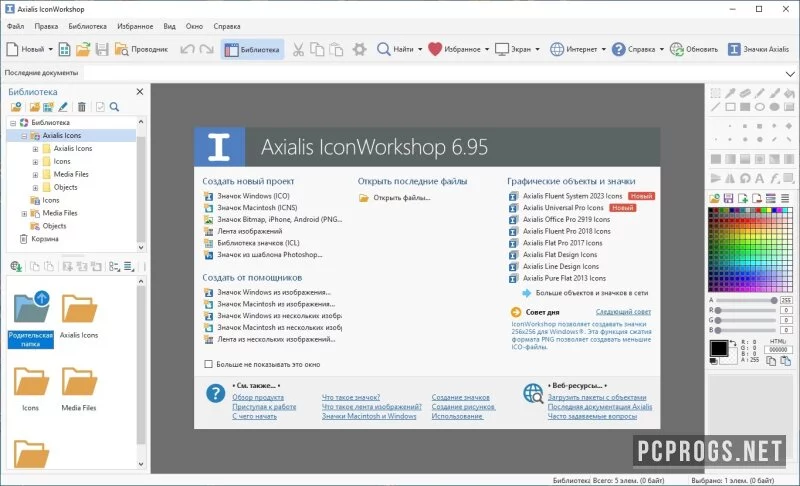Viewport: 800px width, 486px height.
Task: Open the Справка toolbar dropdown arrow
Action: click(x=662, y=49)
